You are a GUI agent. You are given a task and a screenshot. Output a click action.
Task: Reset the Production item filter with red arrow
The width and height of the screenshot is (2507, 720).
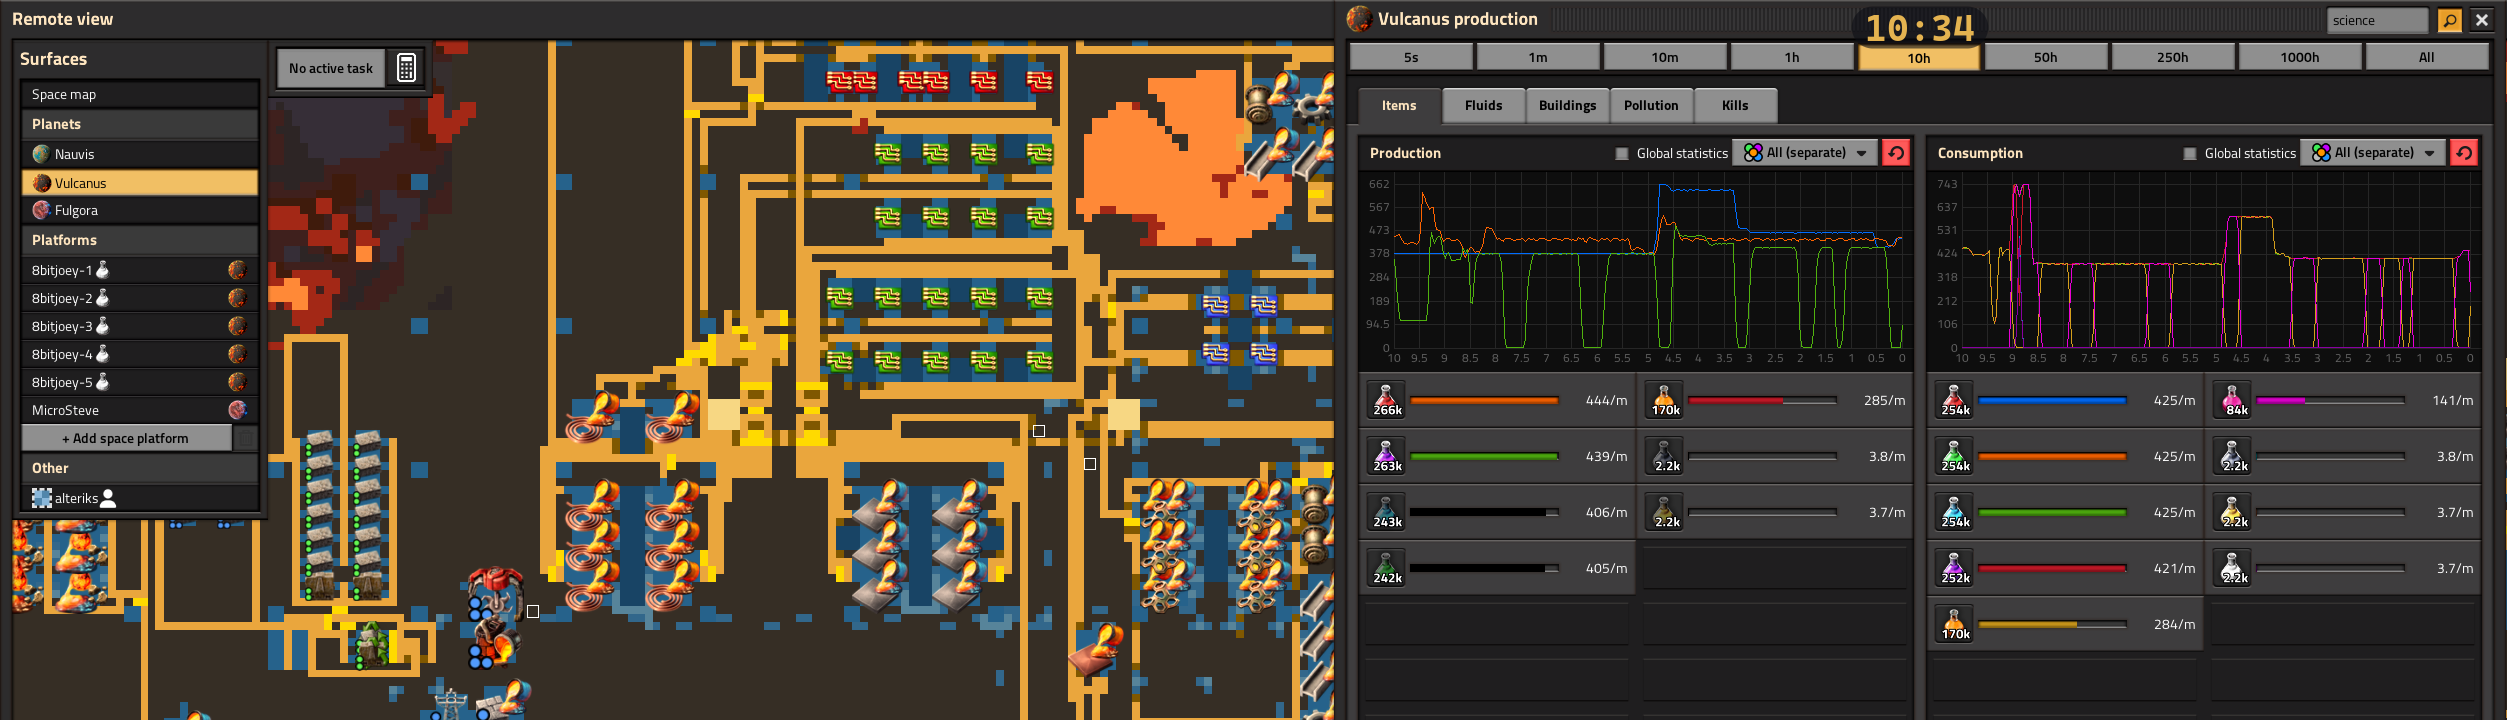(1895, 152)
